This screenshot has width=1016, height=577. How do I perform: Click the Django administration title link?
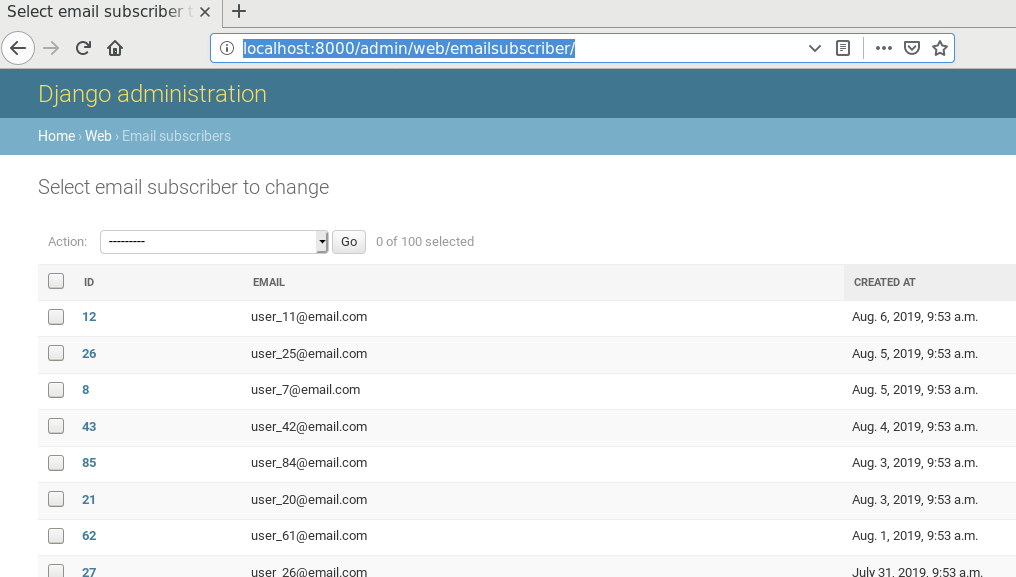click(152, 94)
